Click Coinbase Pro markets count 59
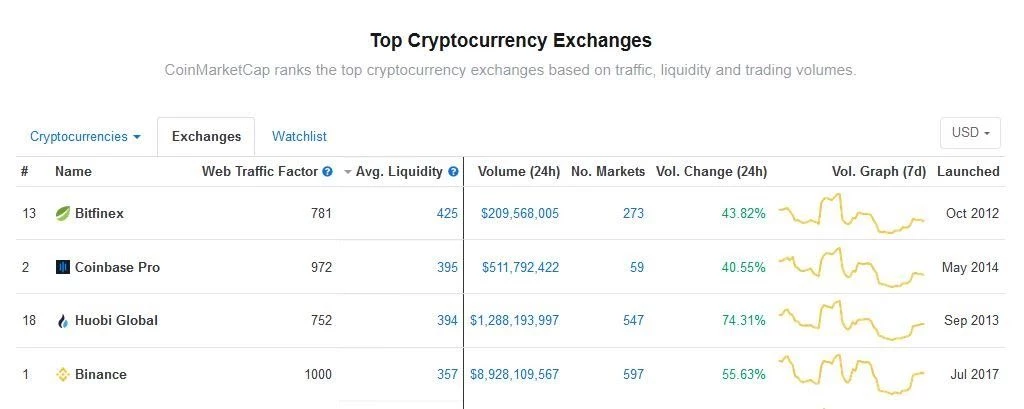Image resolution: width=1024 pixels, height=409 pixels. coord(636,267)
